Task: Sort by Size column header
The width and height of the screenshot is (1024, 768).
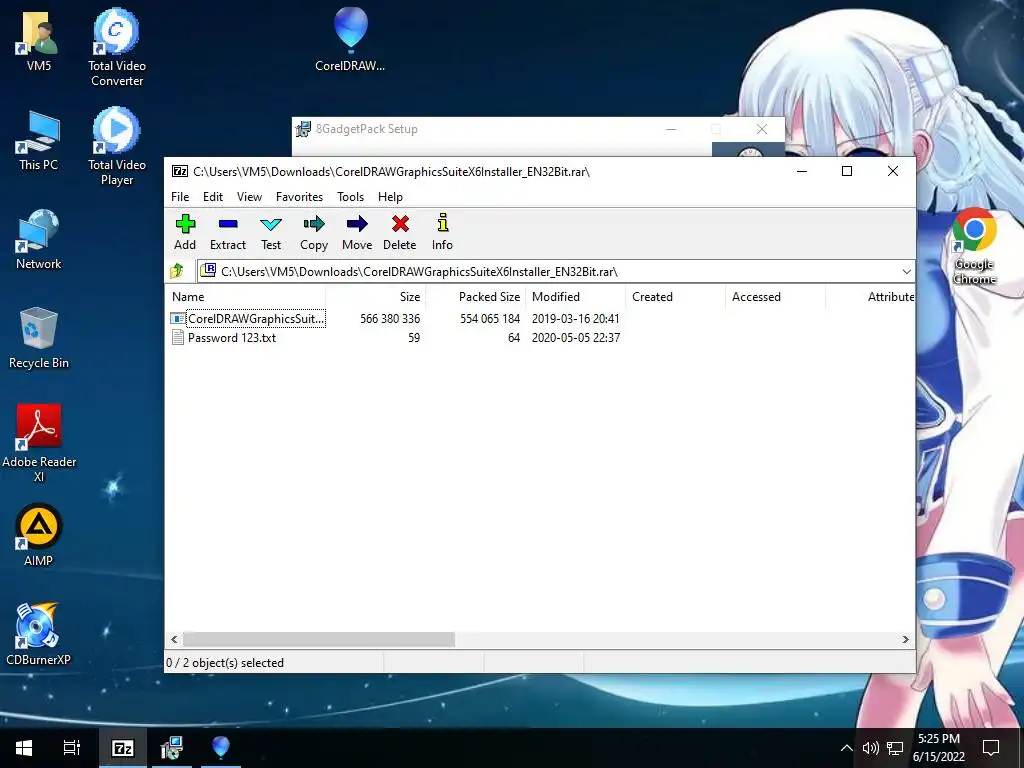Action: (x=376, y=296)
